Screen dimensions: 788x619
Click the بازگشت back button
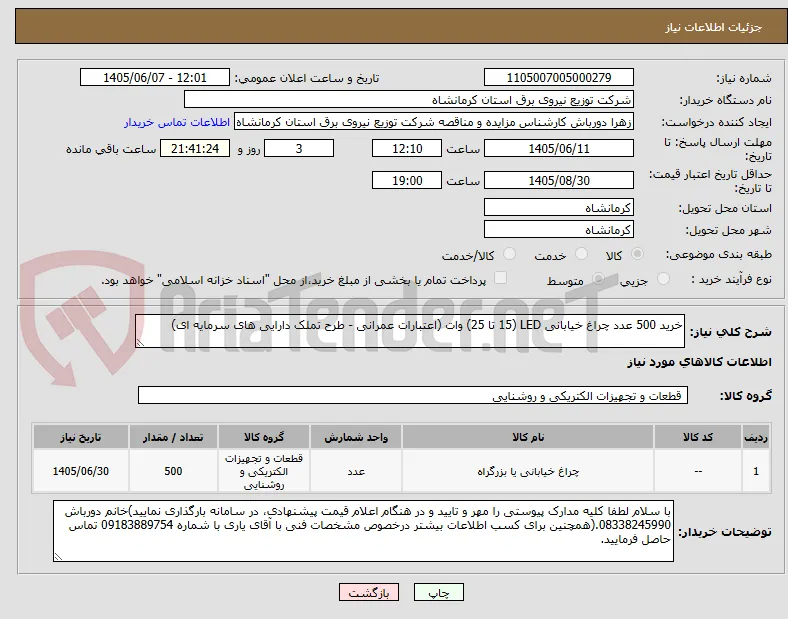coord(369,593)
